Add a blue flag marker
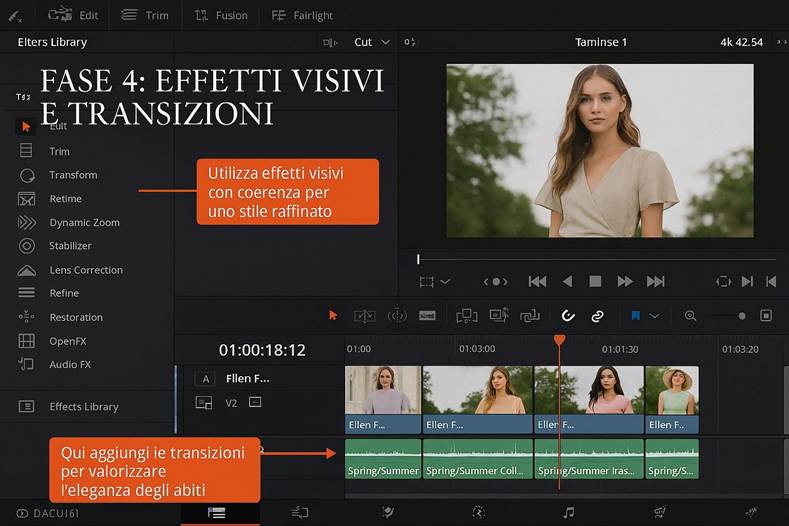This screenshot has height=526, width=789. tap(636, 316)
